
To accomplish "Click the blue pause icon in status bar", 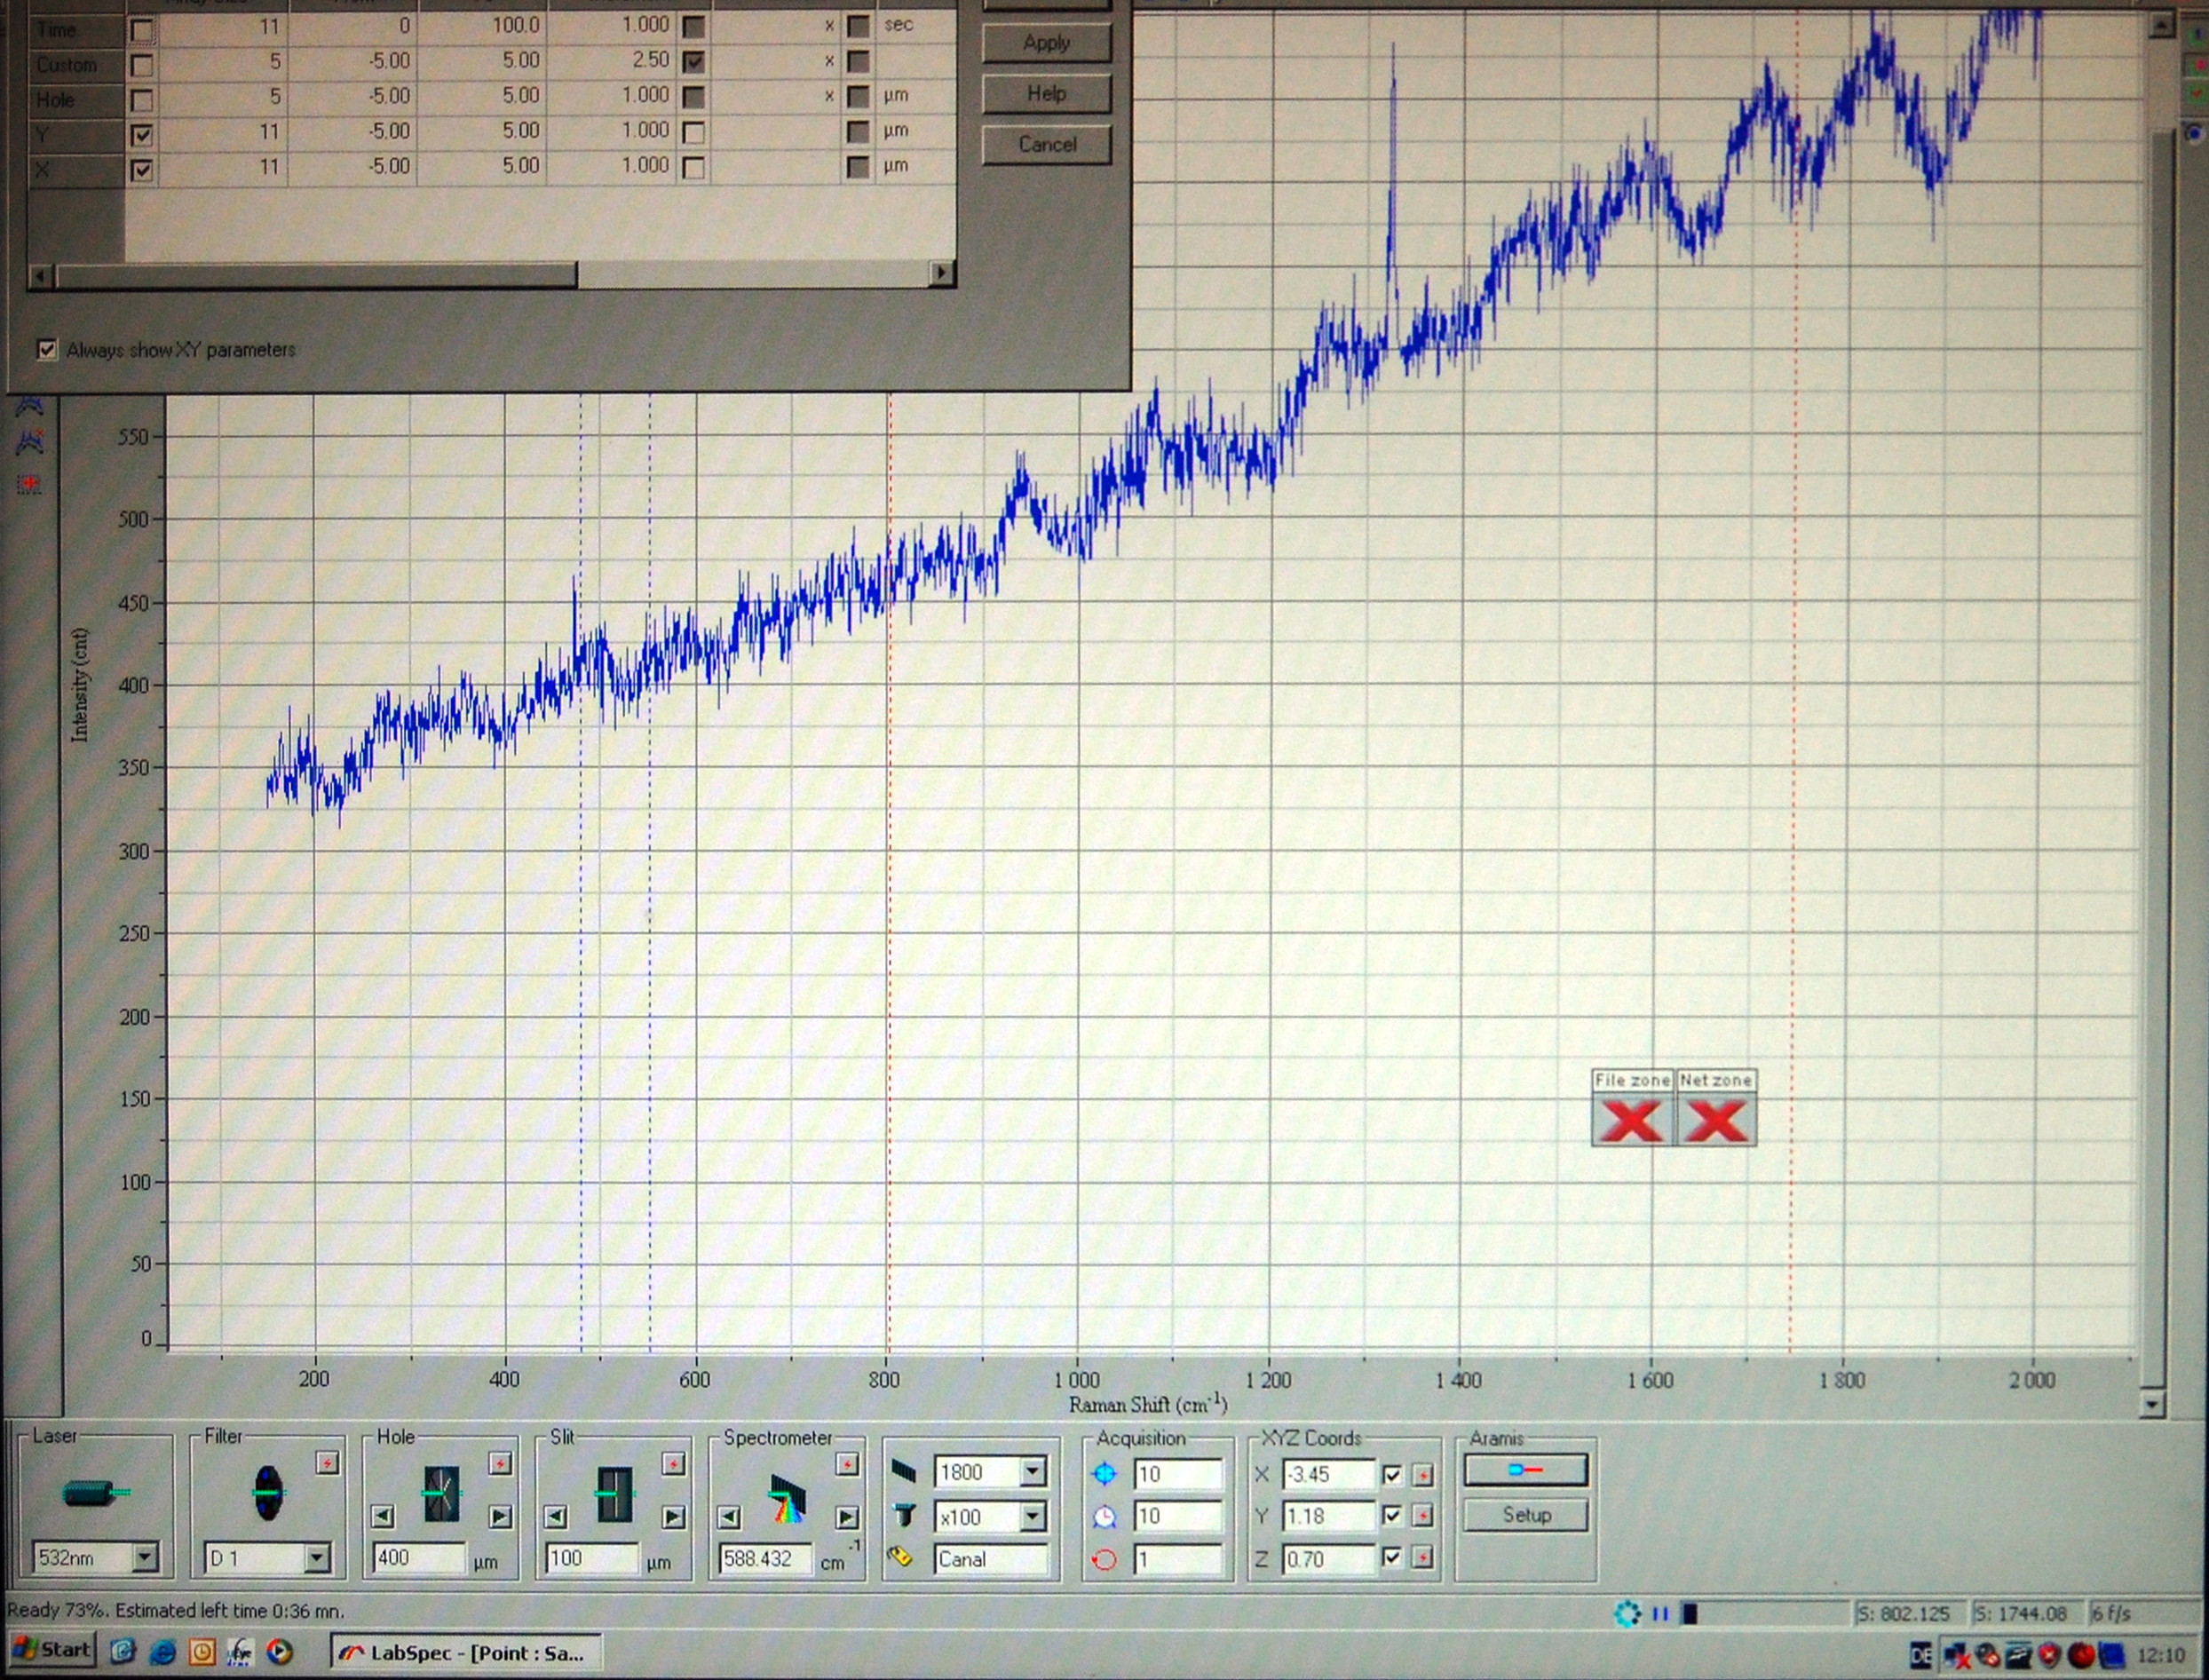I will [1660, 1614].
